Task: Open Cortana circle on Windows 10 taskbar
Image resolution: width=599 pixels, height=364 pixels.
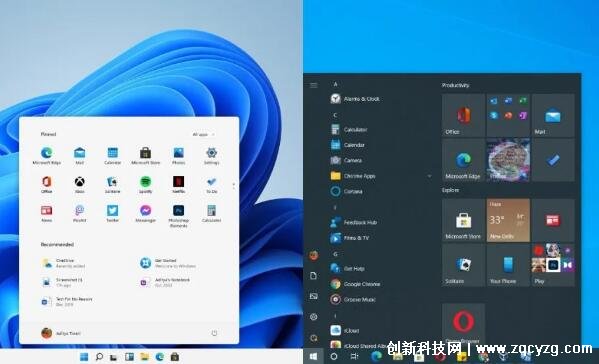Action: tap(334, 356)
